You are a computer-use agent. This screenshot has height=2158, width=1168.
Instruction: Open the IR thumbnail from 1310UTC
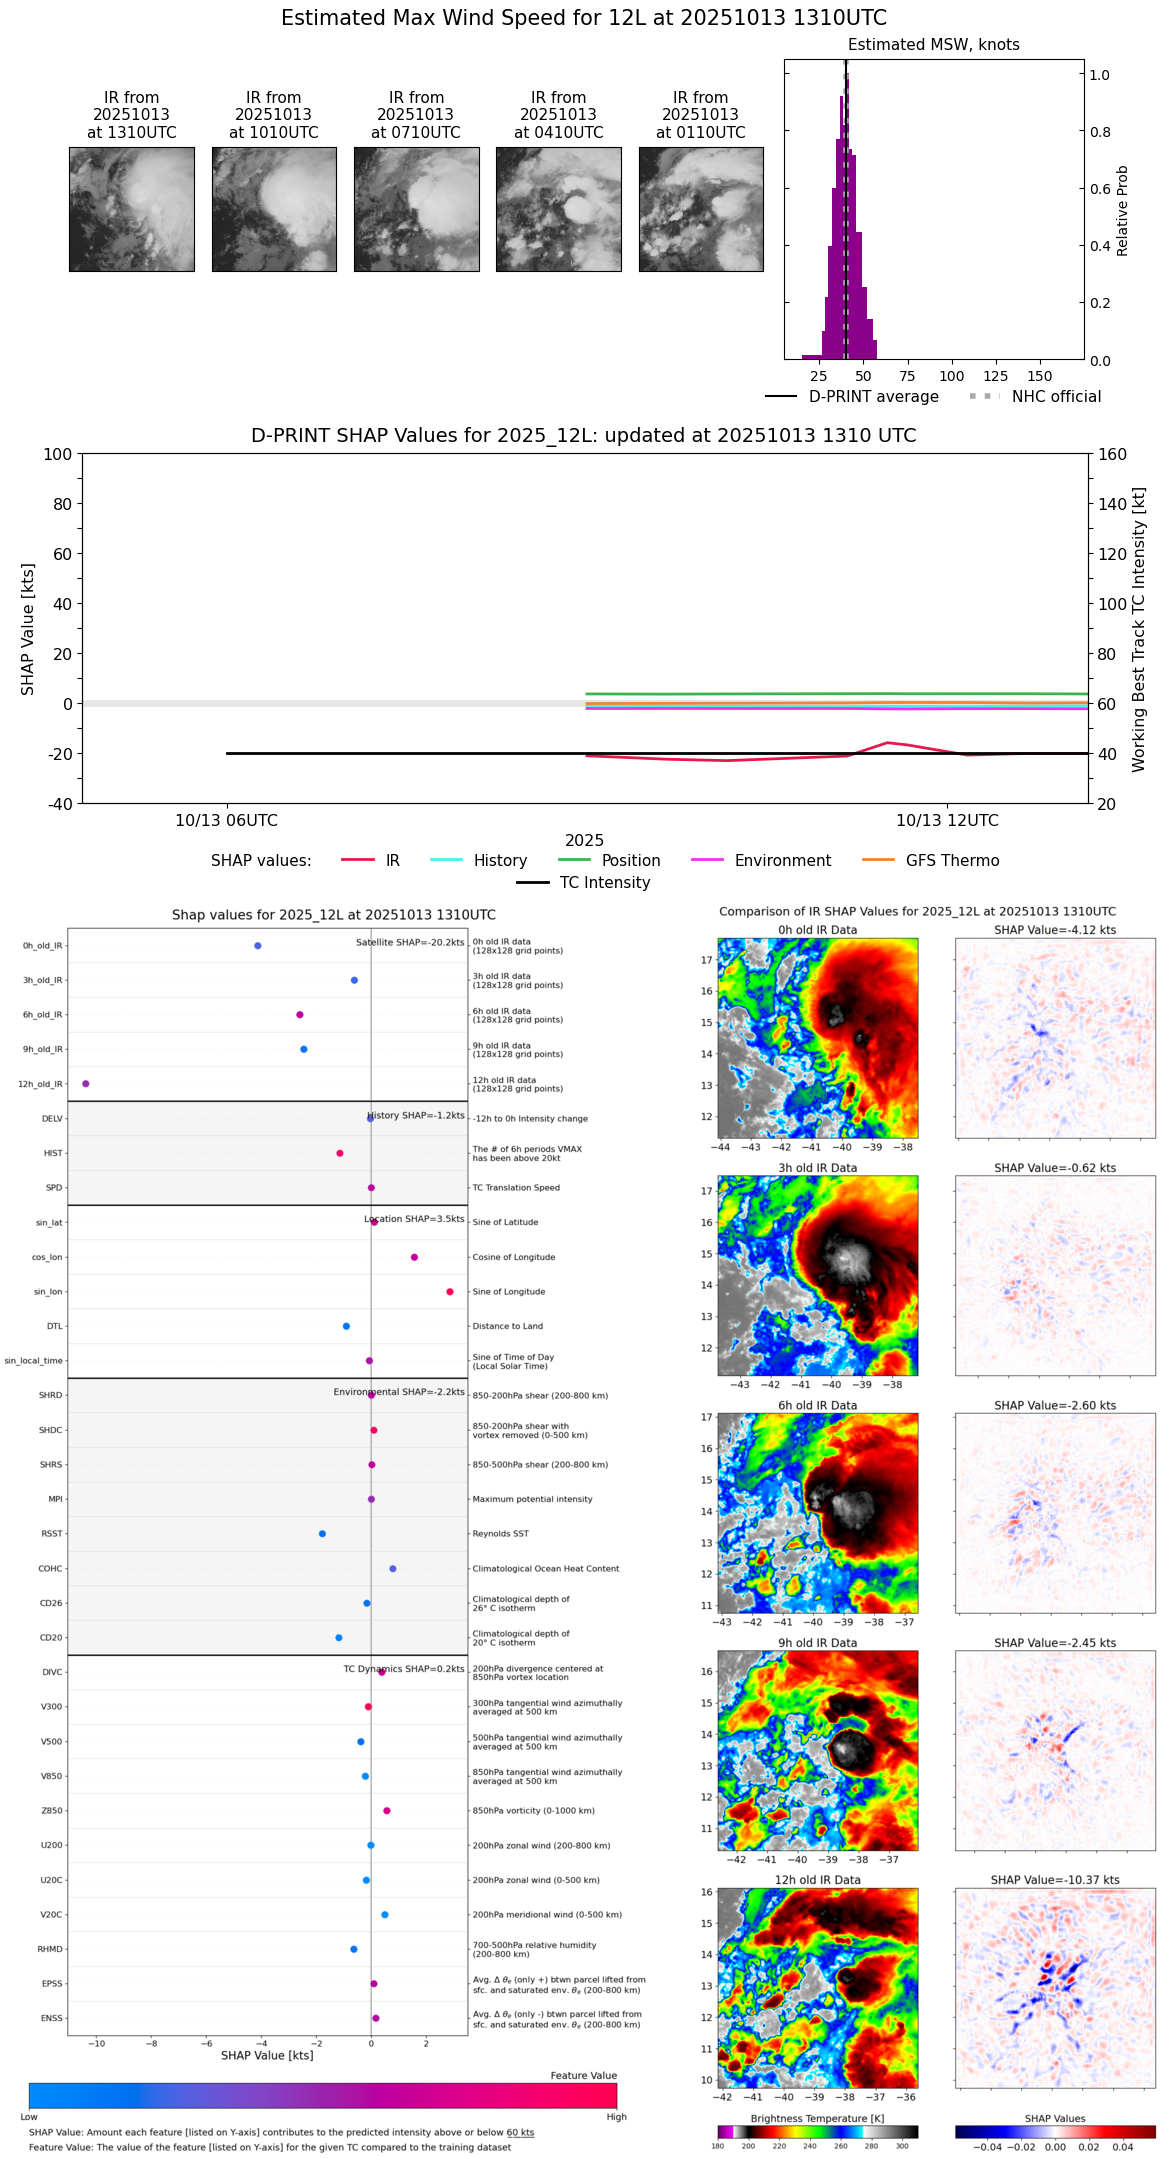132,209
